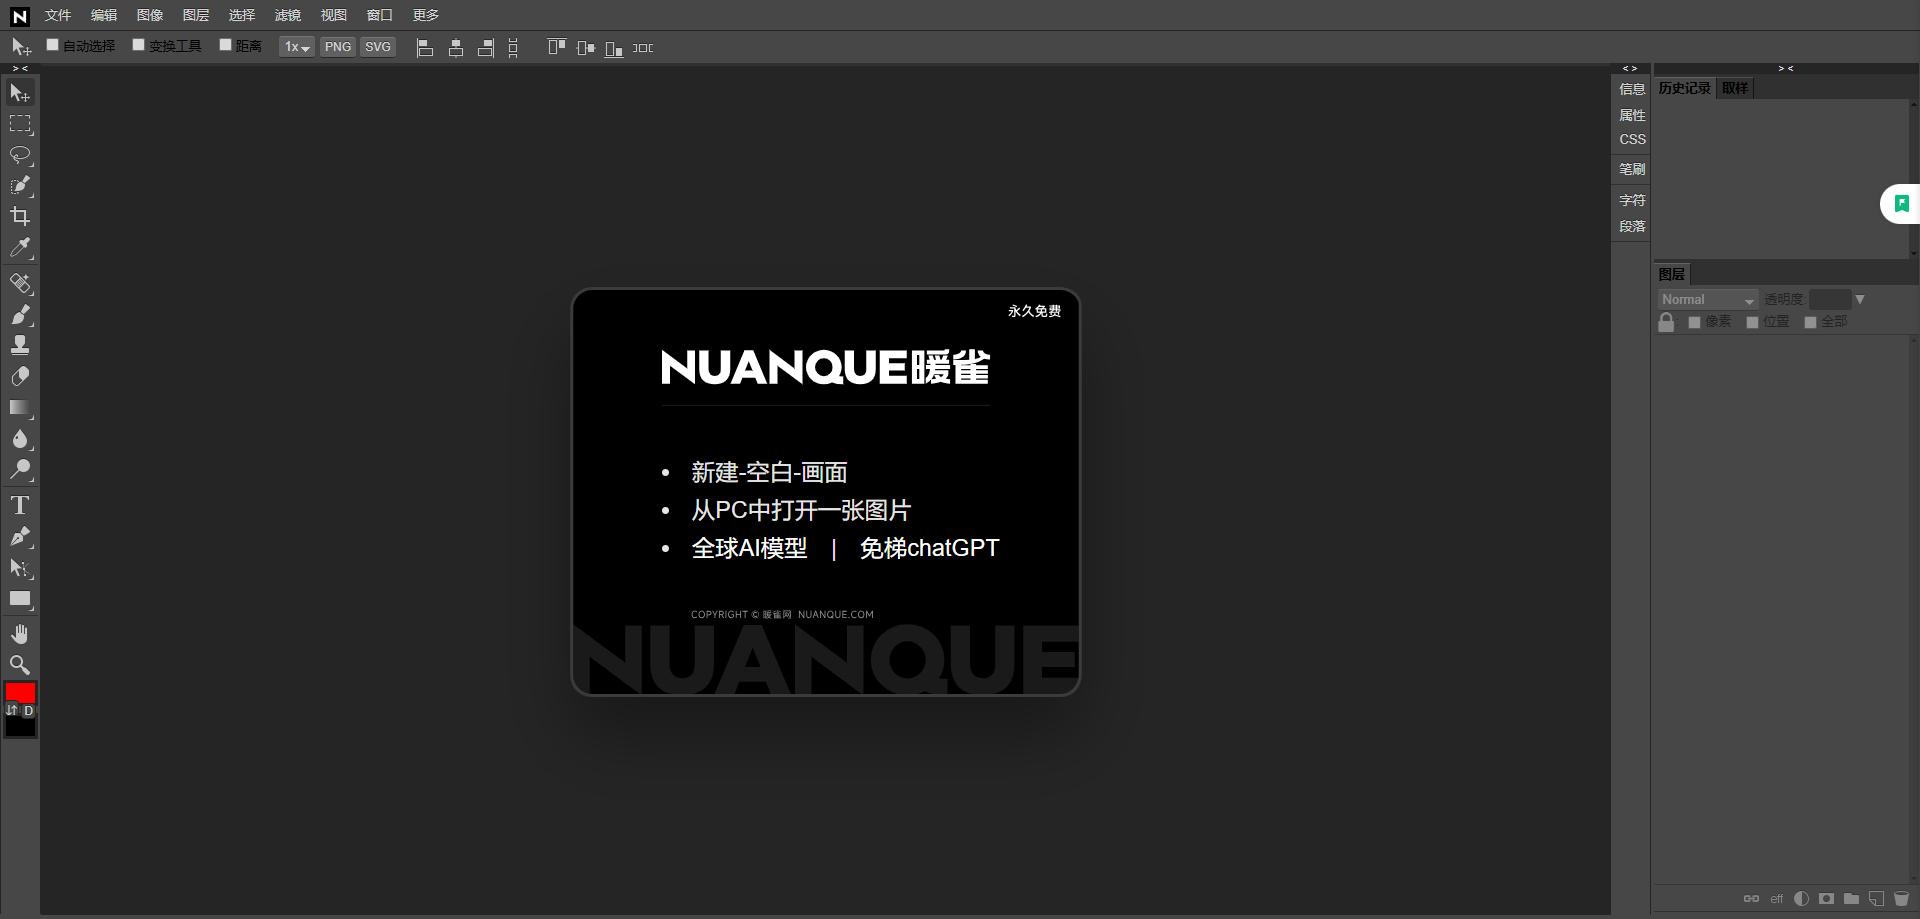This screenshot has height=919, width=1920.
Task: Add a layer mask from Layers panel footer
Action: 1826,899
